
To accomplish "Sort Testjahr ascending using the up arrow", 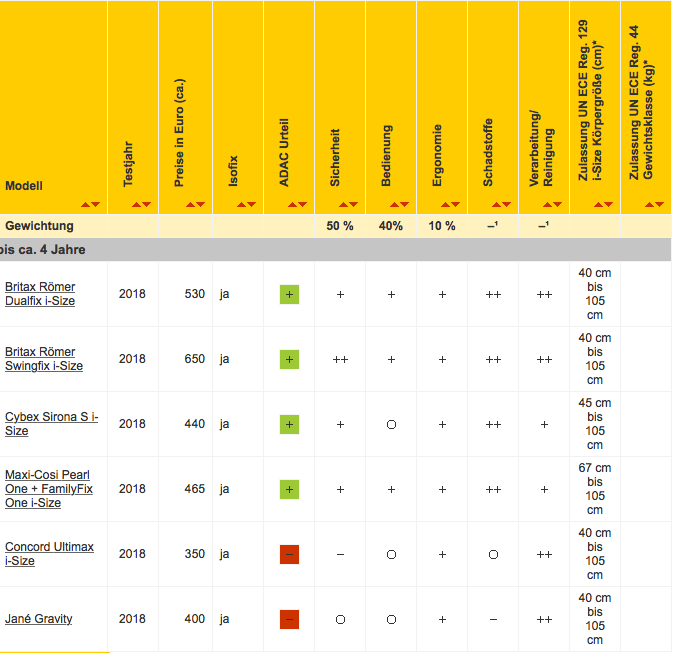I will [x=136, y=204].
